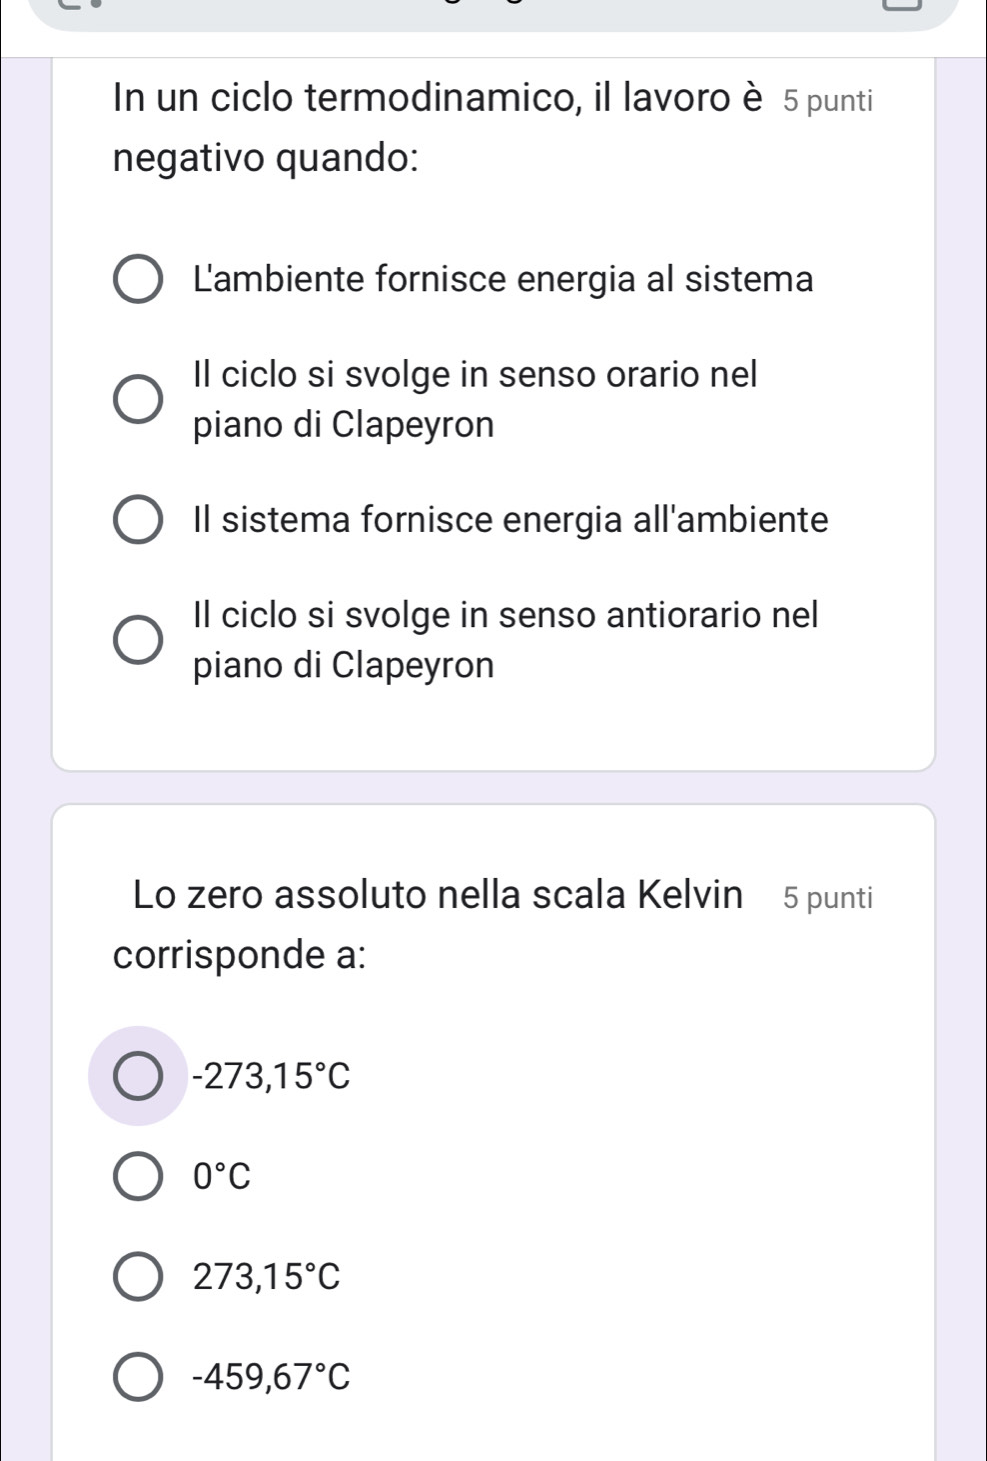The height and width of the screenshot is (1461, 987).
Task: Select the -459,67°C radio button
Action: [137, 1378]
